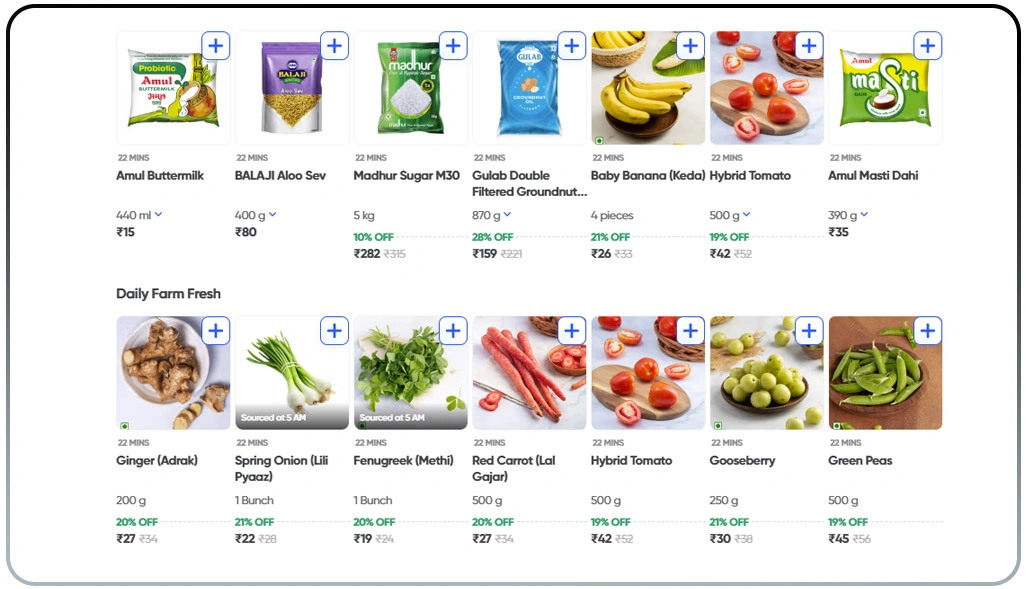View the Gooseberry product image
The width and height of the screenshot is (1026, 589).
point(766,380)
